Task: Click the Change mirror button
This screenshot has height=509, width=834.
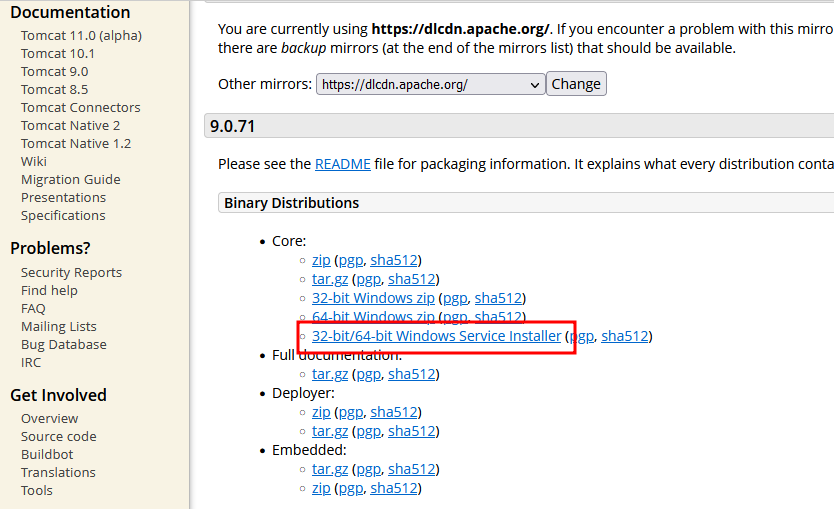Action: click(x=576, y=84)
